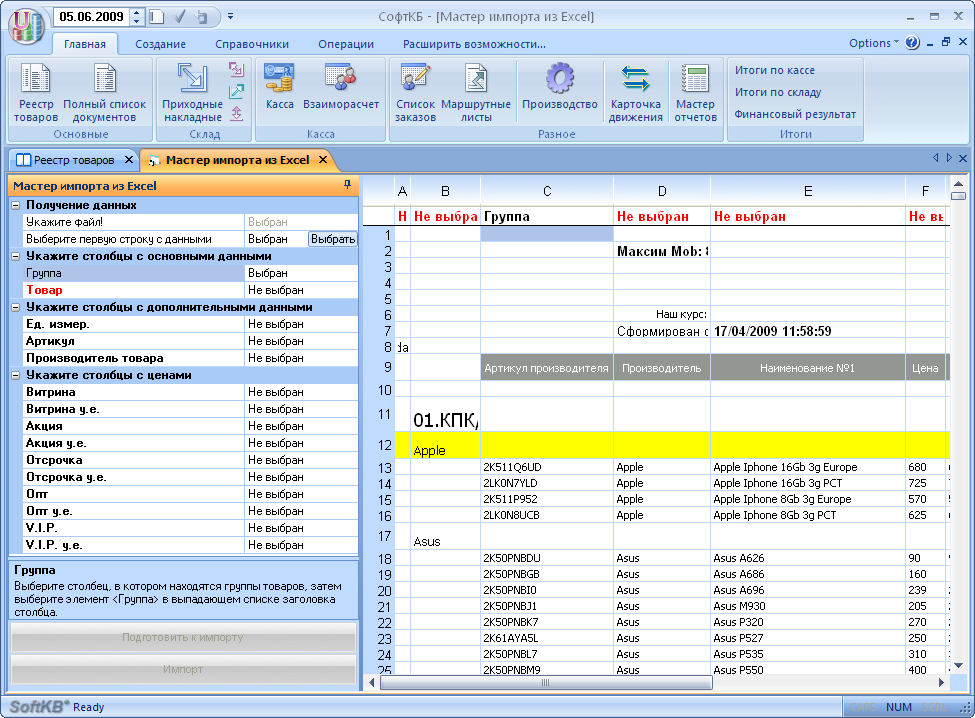This screenshot has height=718, width=975.
Task: Collapse the Получение данных section
Action: tap(16, 205)
